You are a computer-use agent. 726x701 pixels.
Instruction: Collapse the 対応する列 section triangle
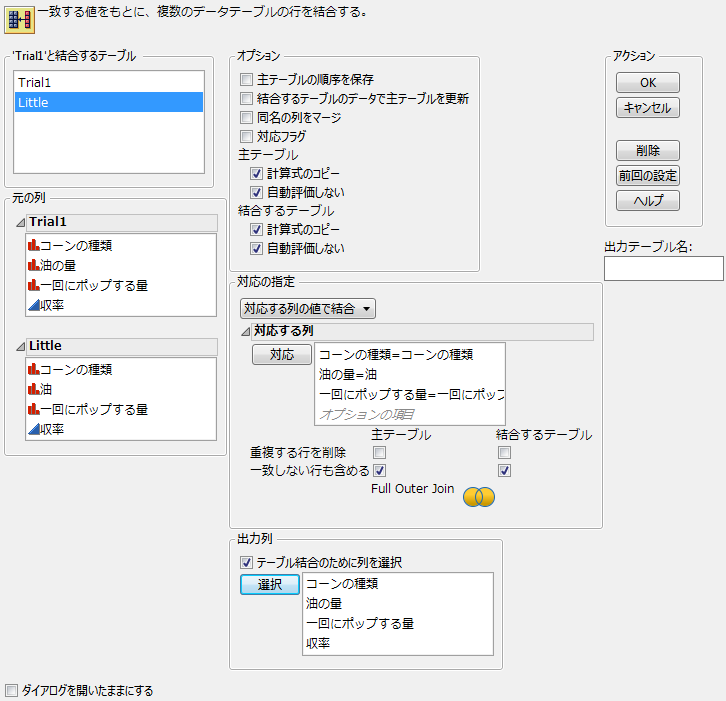tap(246, 331)
